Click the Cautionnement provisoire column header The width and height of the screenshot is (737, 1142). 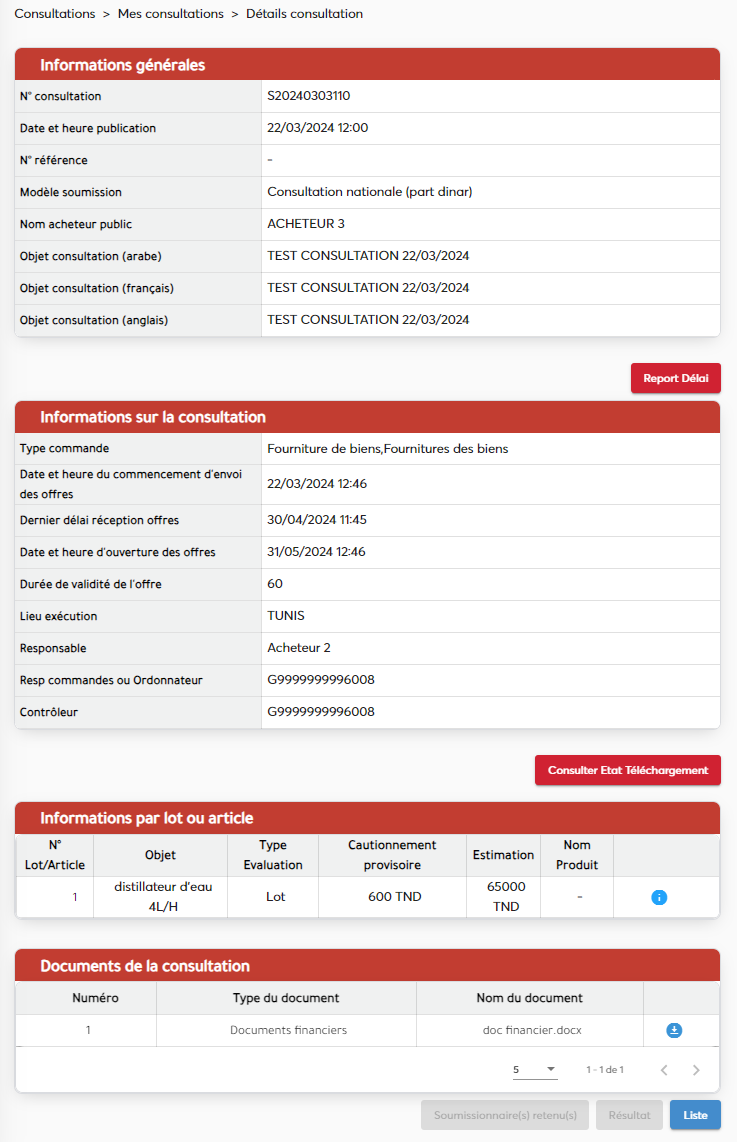tap(392, 855)
